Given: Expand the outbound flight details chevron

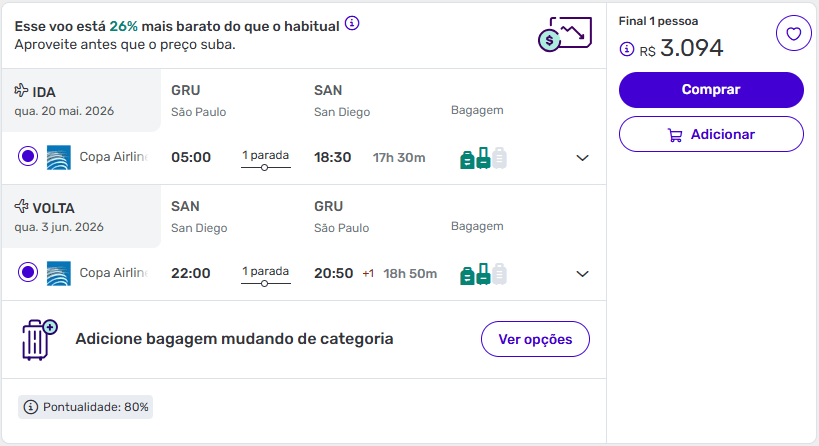Looking at the screenshot, I should 583,158.
